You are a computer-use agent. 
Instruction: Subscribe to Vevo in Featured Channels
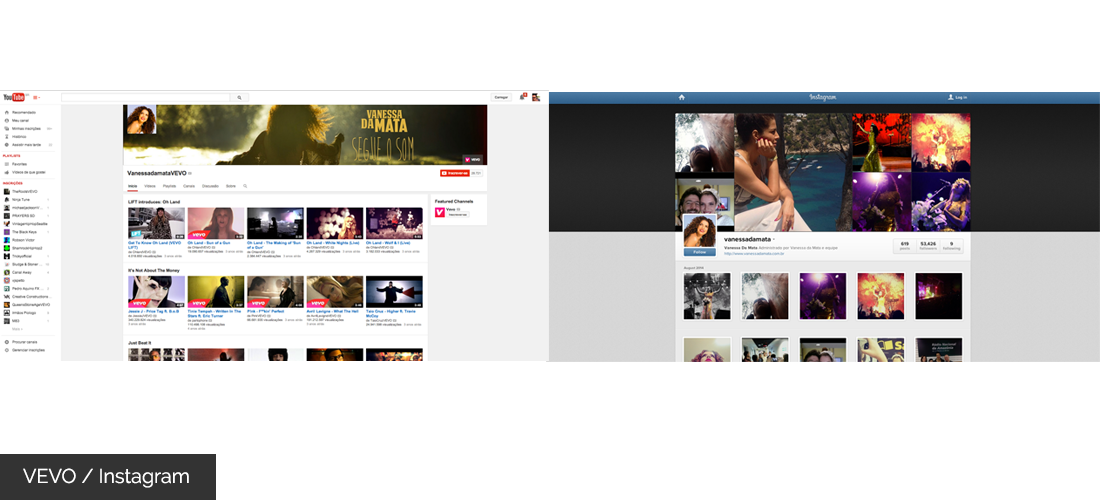[457, 215]
